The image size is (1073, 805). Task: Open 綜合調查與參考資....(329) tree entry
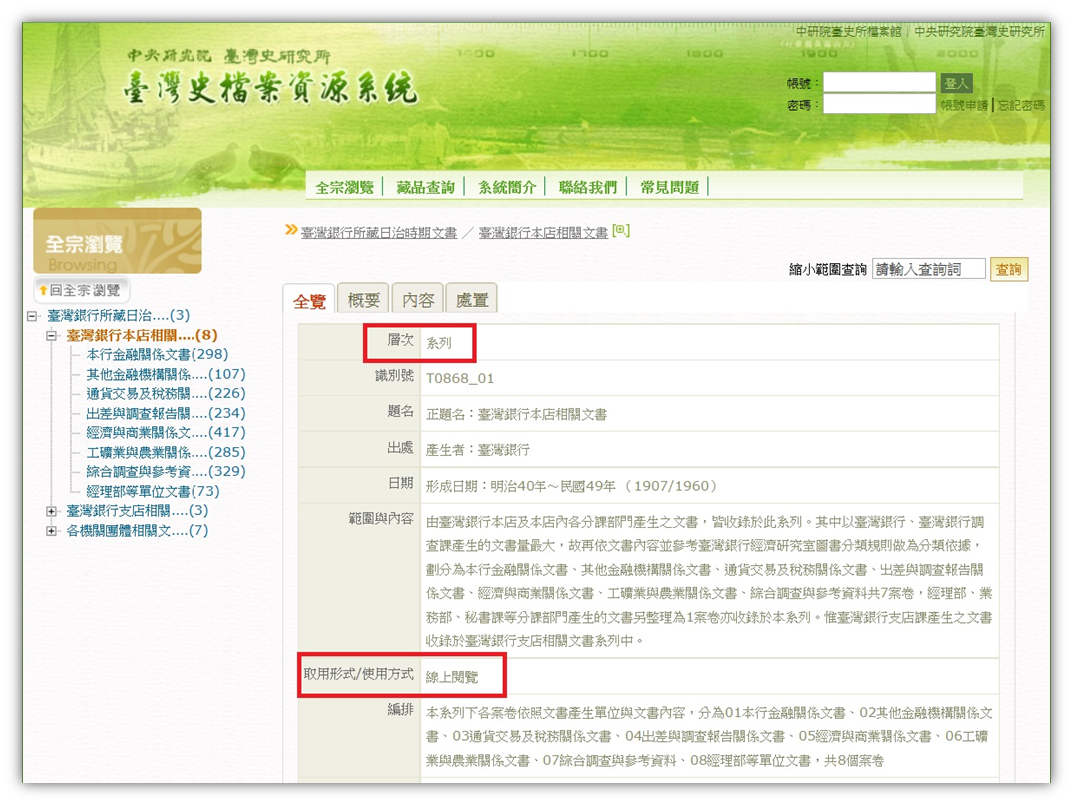tap(166, 472)
